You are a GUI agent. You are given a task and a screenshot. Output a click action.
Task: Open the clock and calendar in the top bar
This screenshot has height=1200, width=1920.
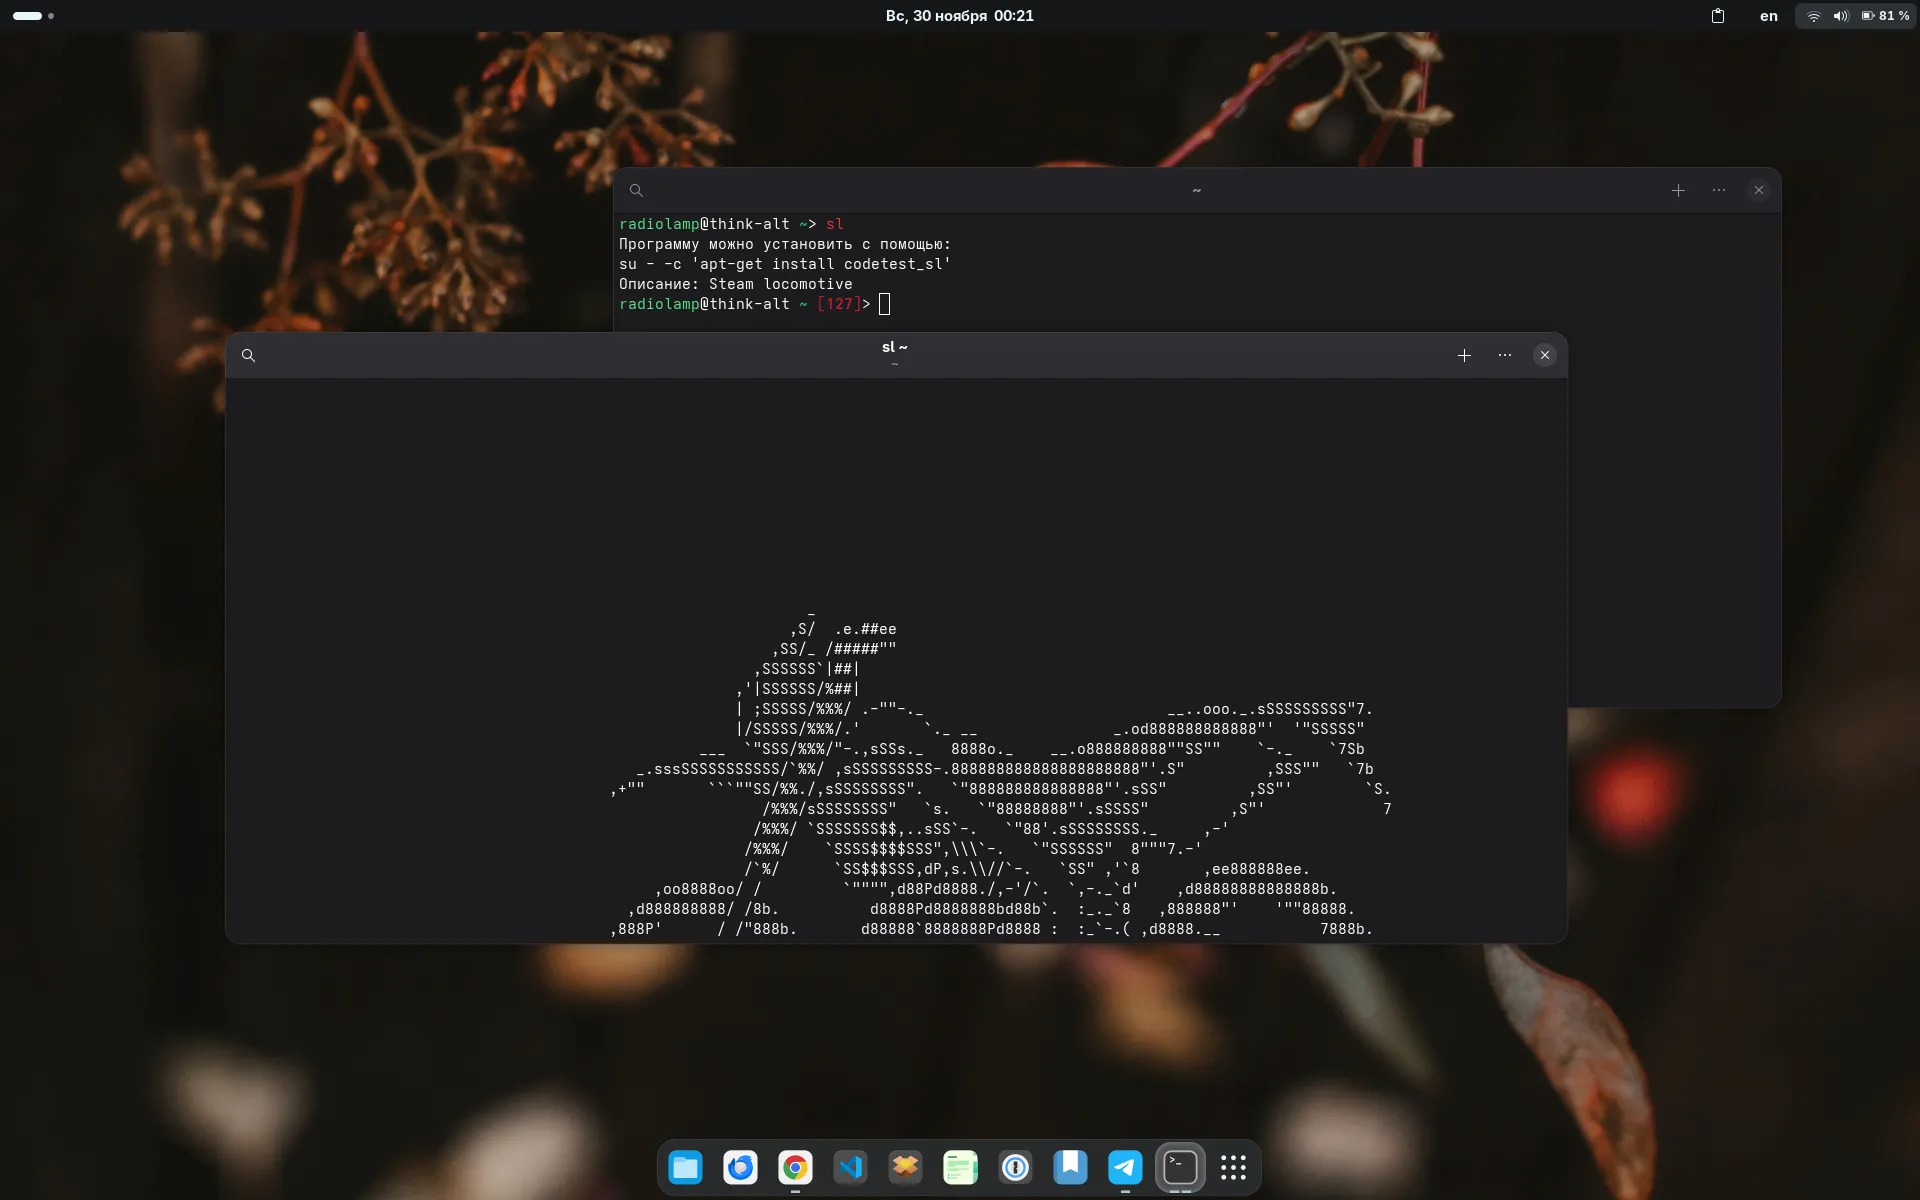(959, 16)
